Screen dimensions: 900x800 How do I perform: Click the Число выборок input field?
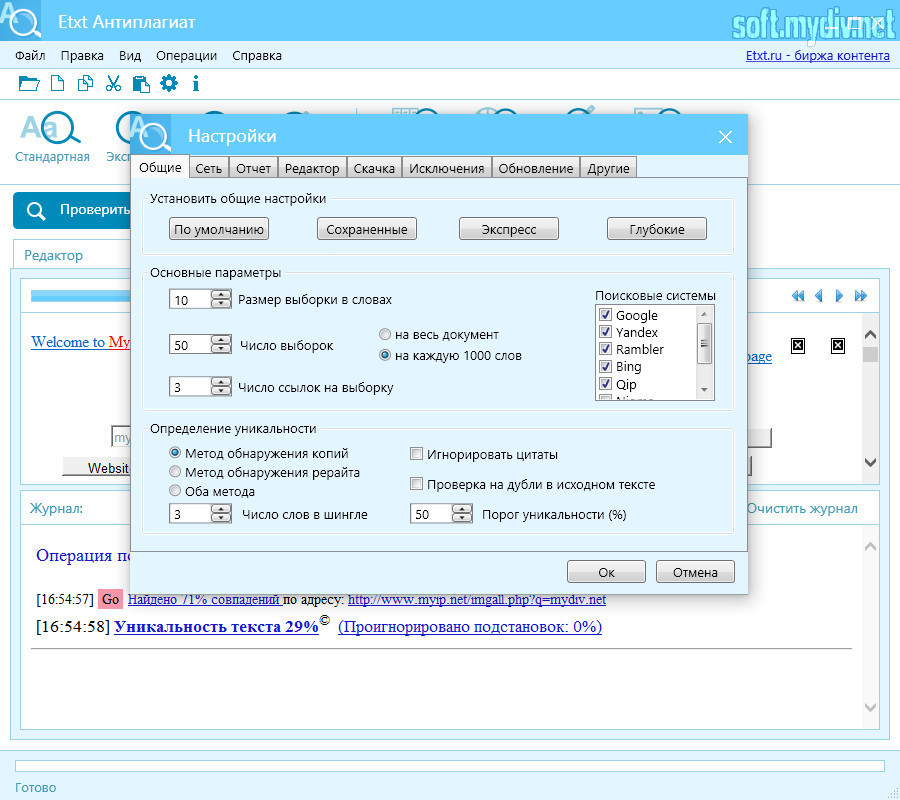click(189, 345)
